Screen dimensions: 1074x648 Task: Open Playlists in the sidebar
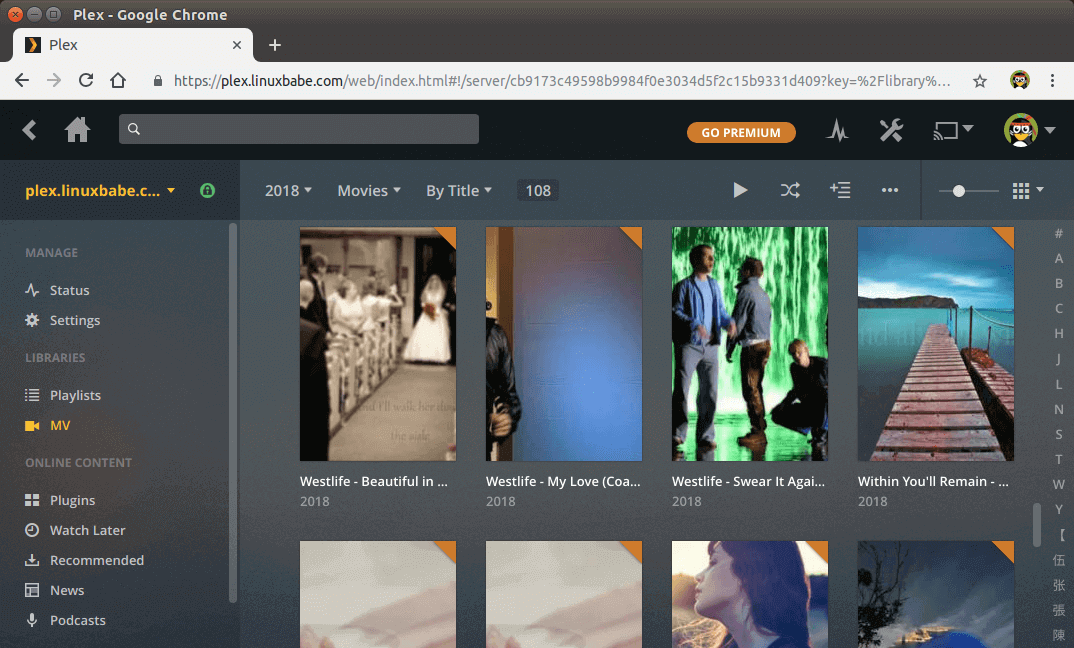click(75, 395)
